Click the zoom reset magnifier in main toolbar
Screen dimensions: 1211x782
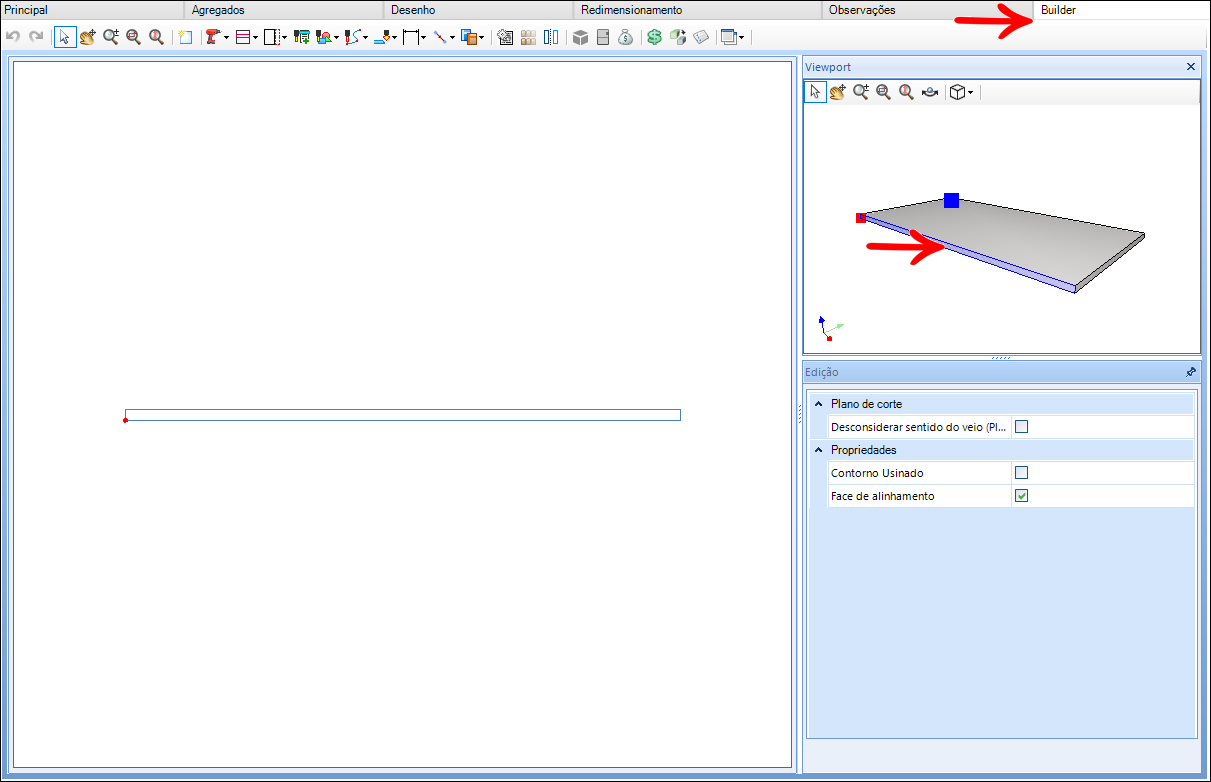(156, 37)
